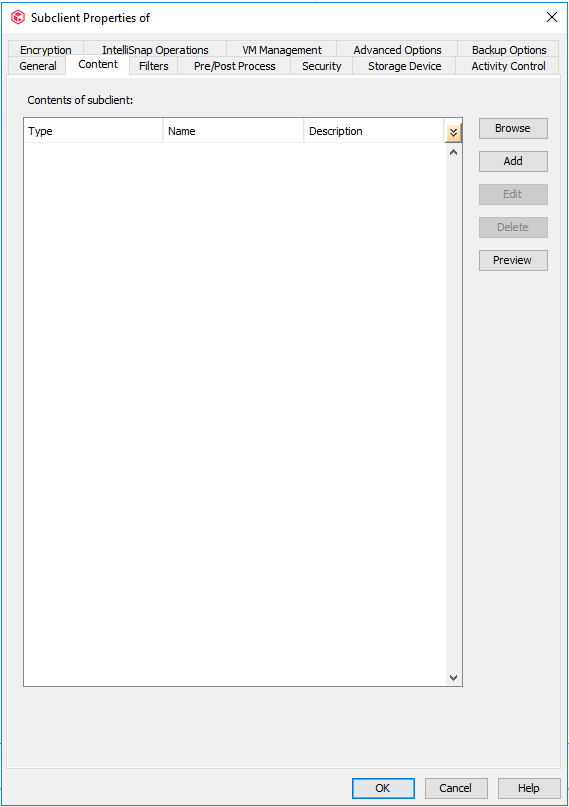Close the Subclient Properties dialog
This screenshot has width=569, height=807.
552,17
